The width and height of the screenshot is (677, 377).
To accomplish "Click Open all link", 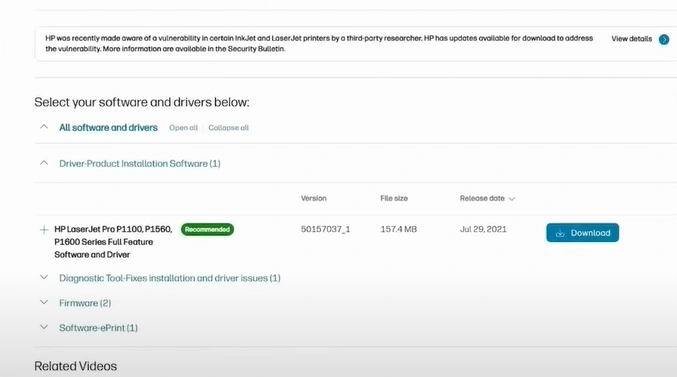I will [x=183, y=128].
